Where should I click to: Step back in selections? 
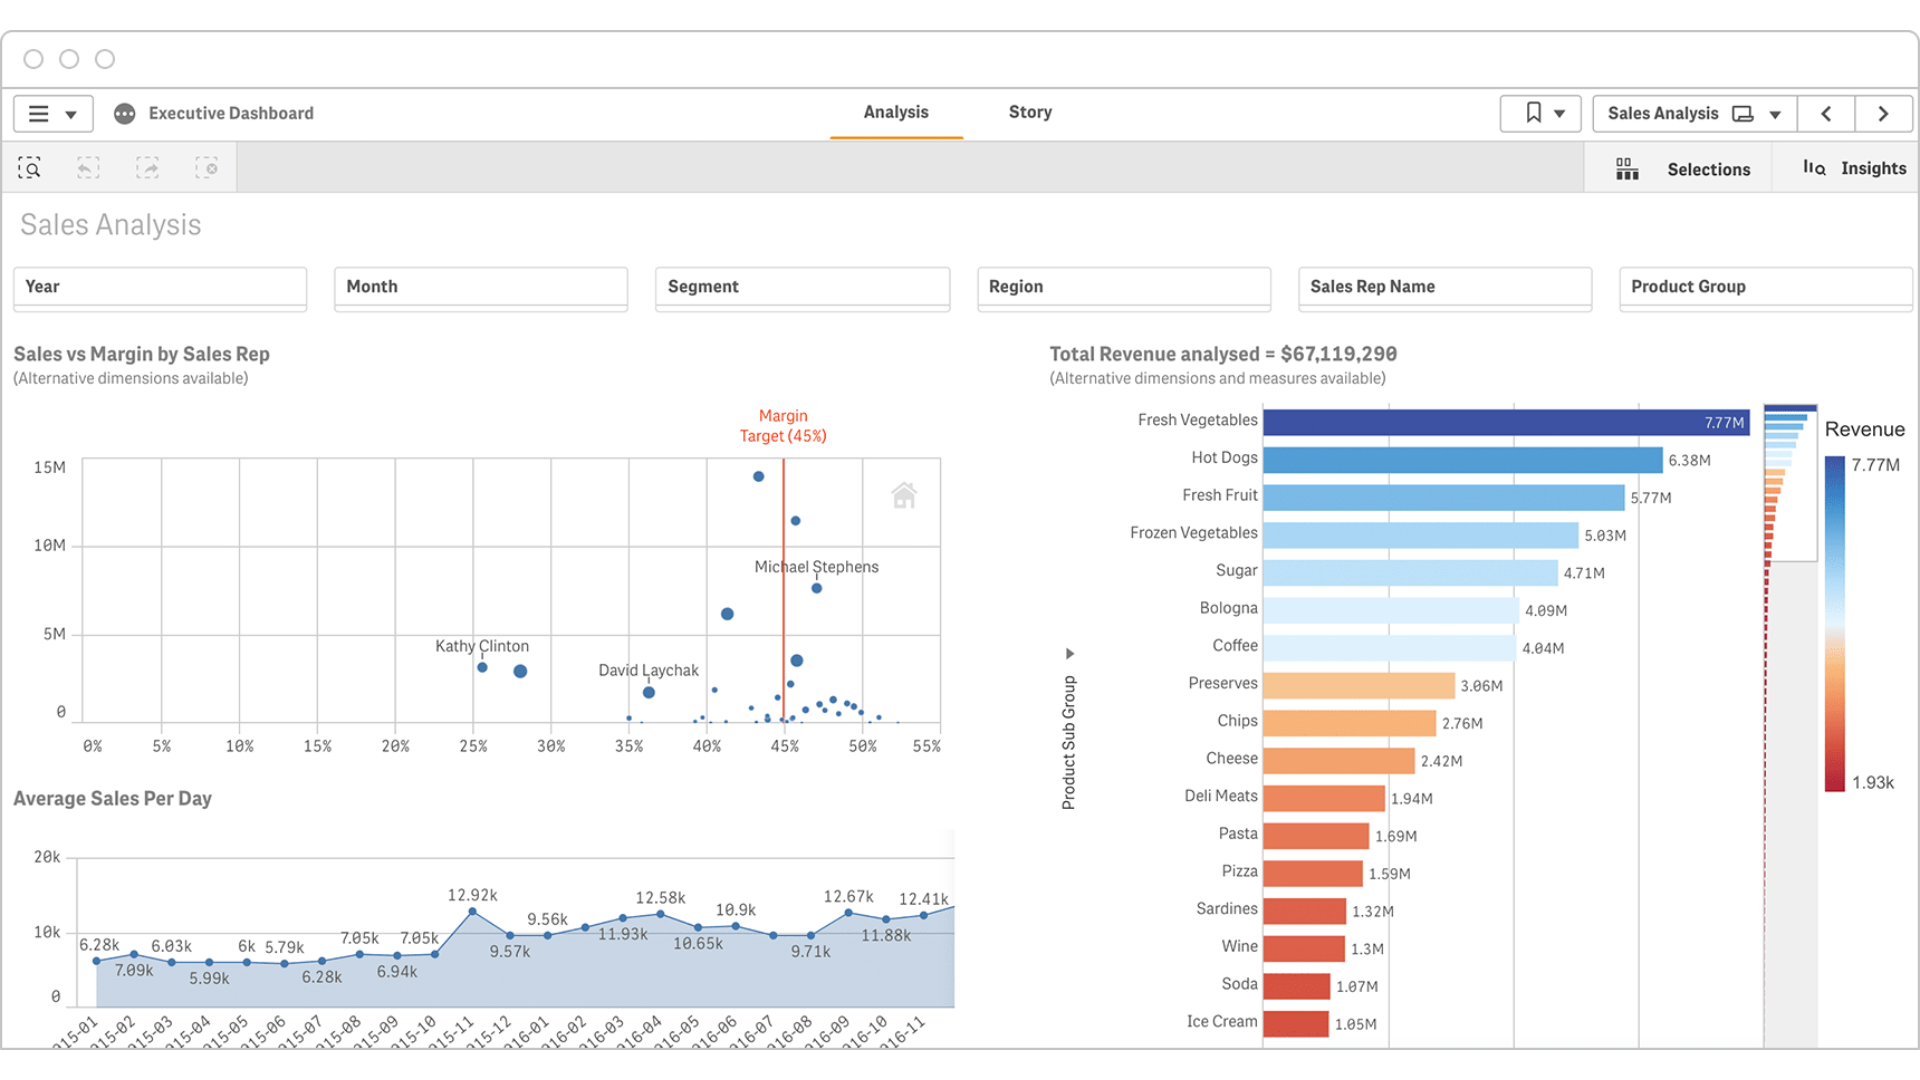[x=88, y=168]
